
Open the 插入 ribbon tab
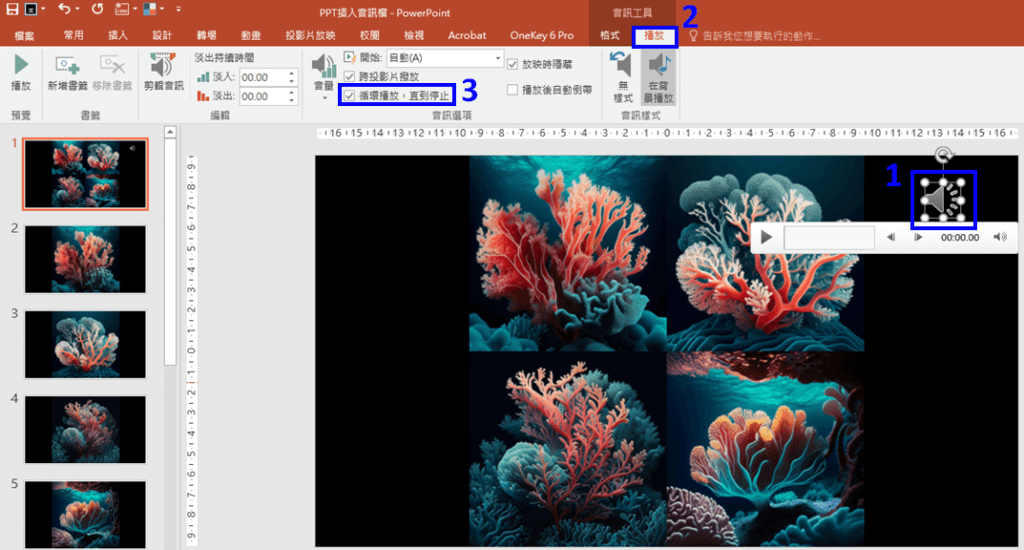pos(118,35)
